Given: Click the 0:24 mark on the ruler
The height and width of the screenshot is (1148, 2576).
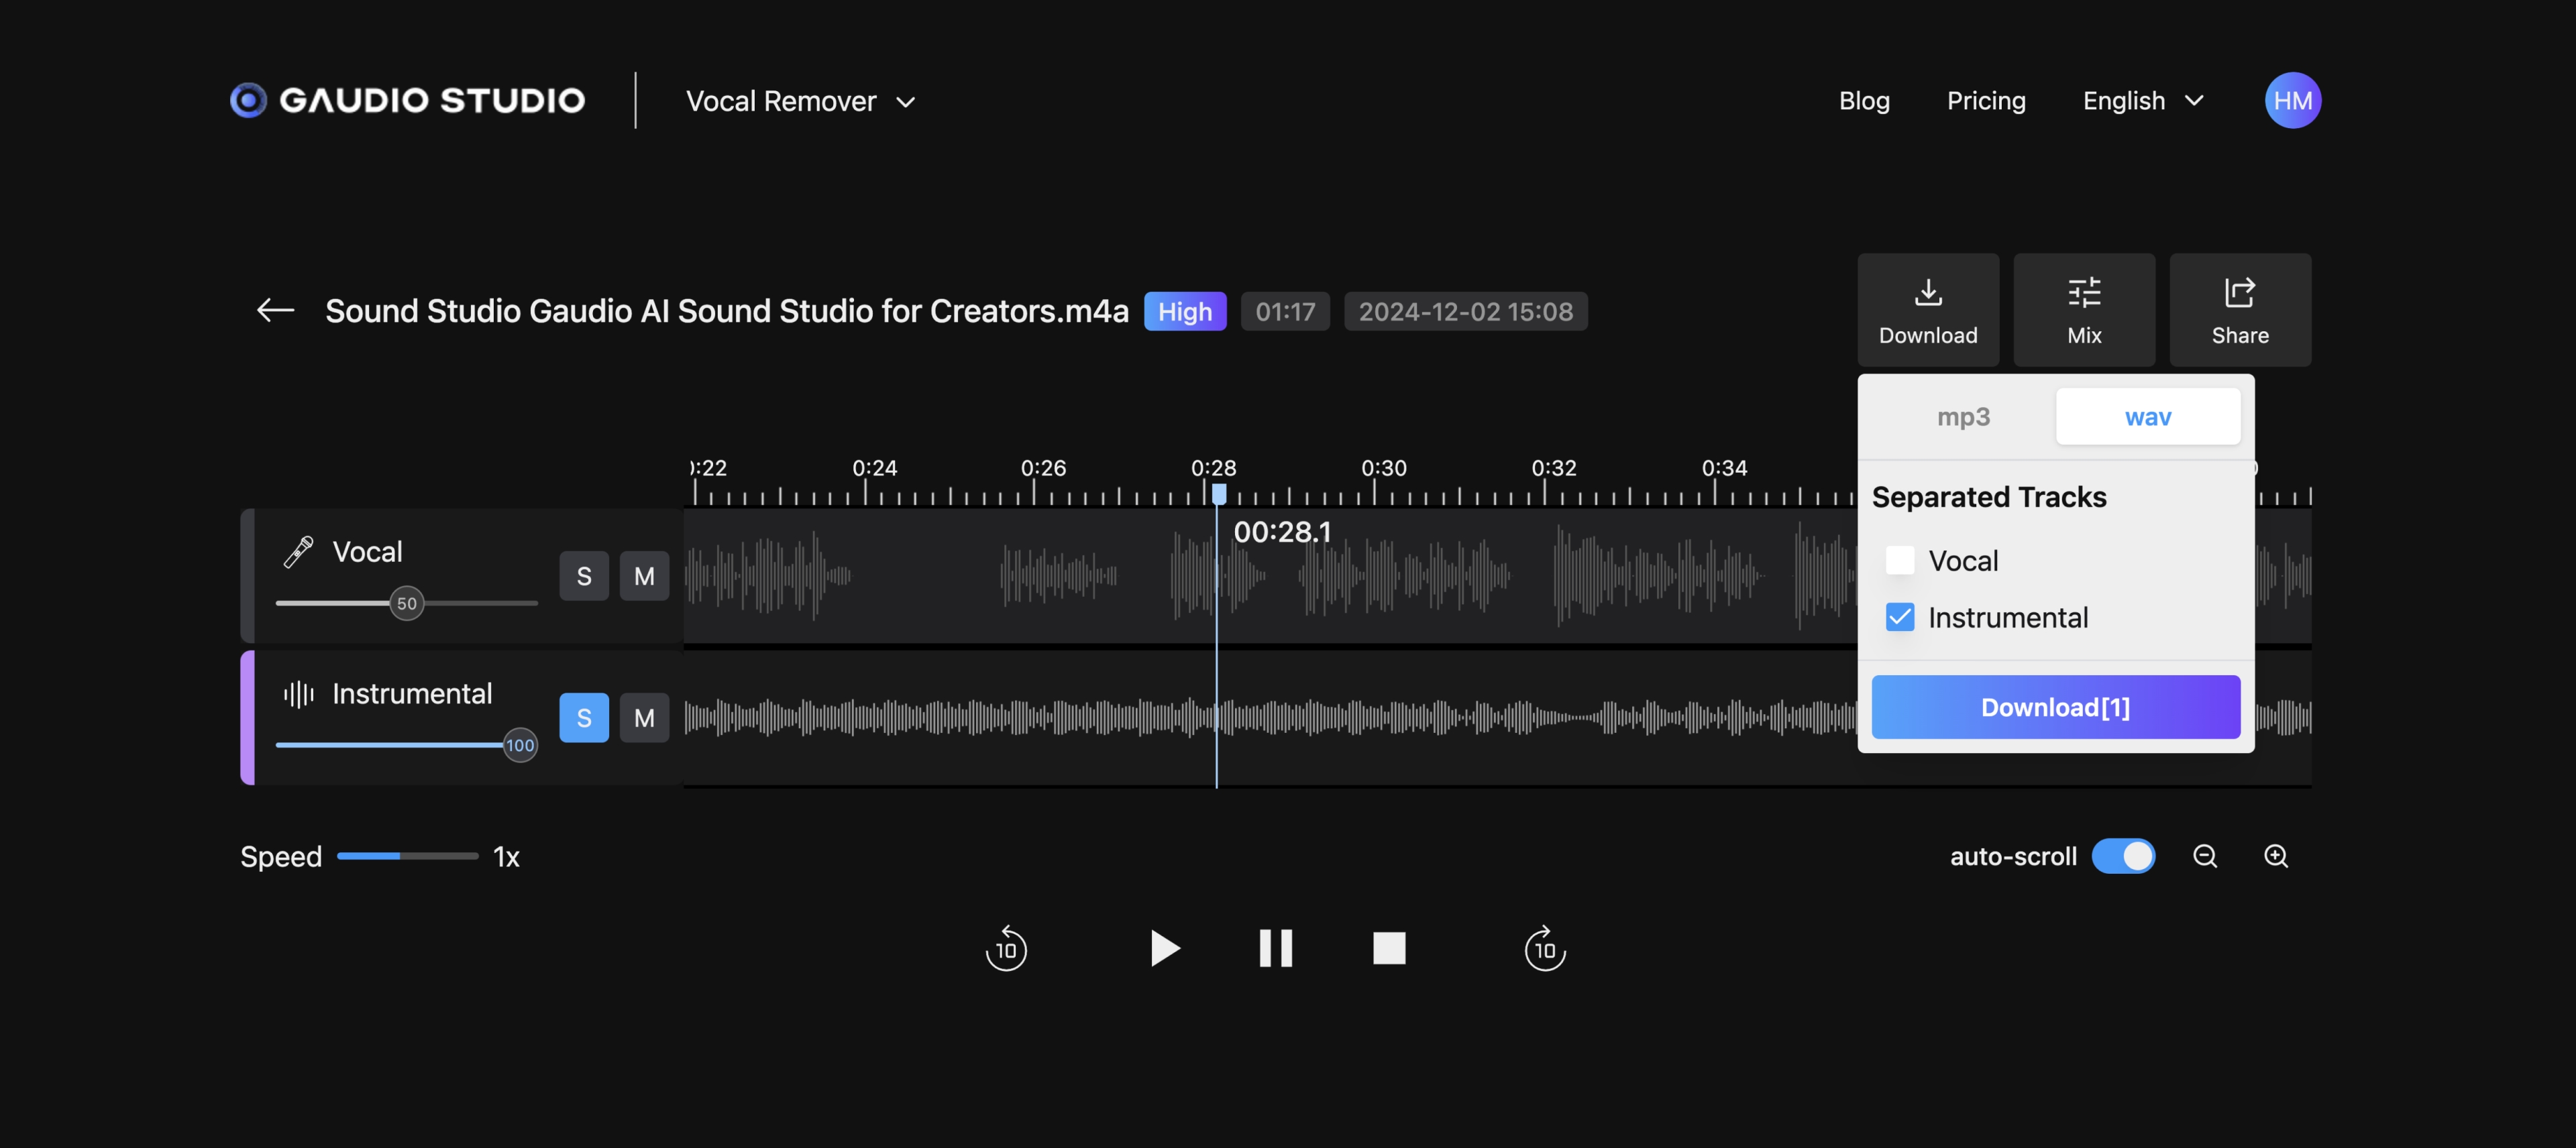Looking at the screenshot, I should [874, 468].
